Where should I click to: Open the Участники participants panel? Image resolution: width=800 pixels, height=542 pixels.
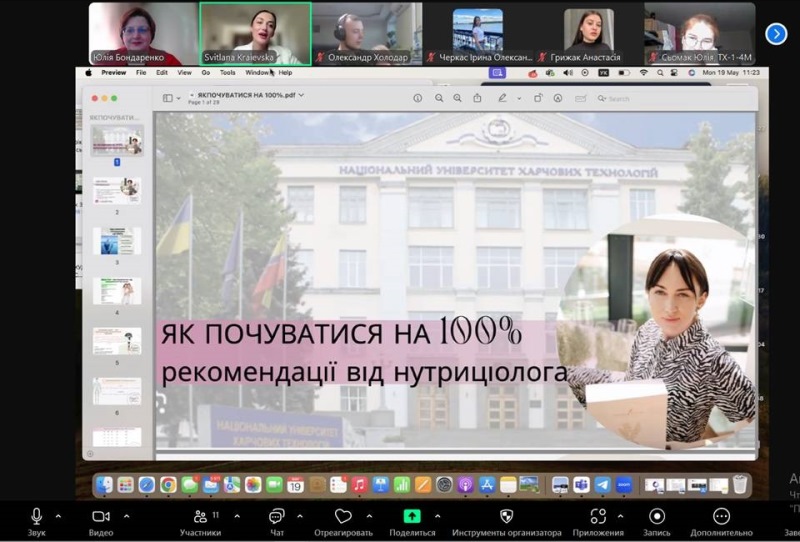coord(200,517)
